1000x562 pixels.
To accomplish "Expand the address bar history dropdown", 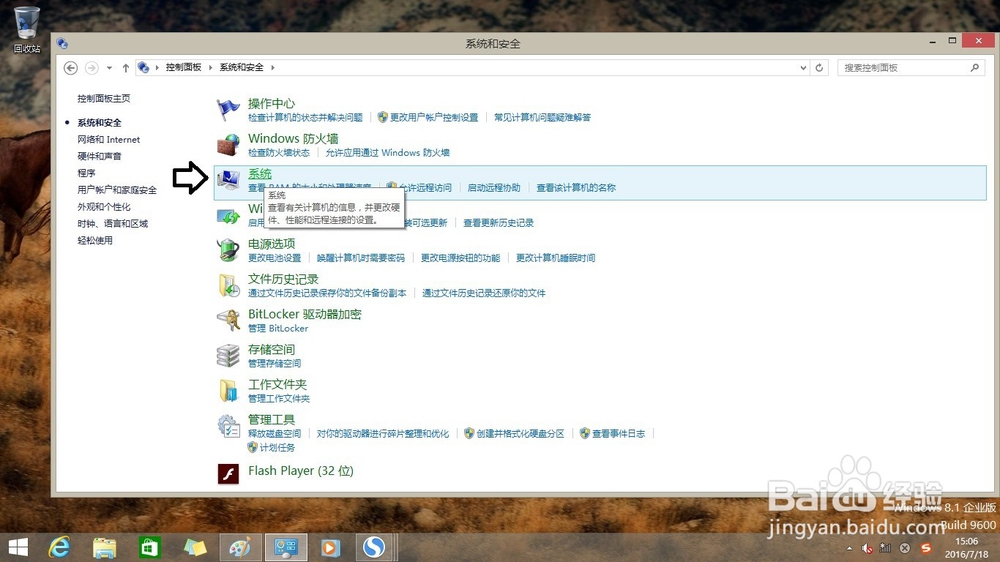I will pos(803,68).
